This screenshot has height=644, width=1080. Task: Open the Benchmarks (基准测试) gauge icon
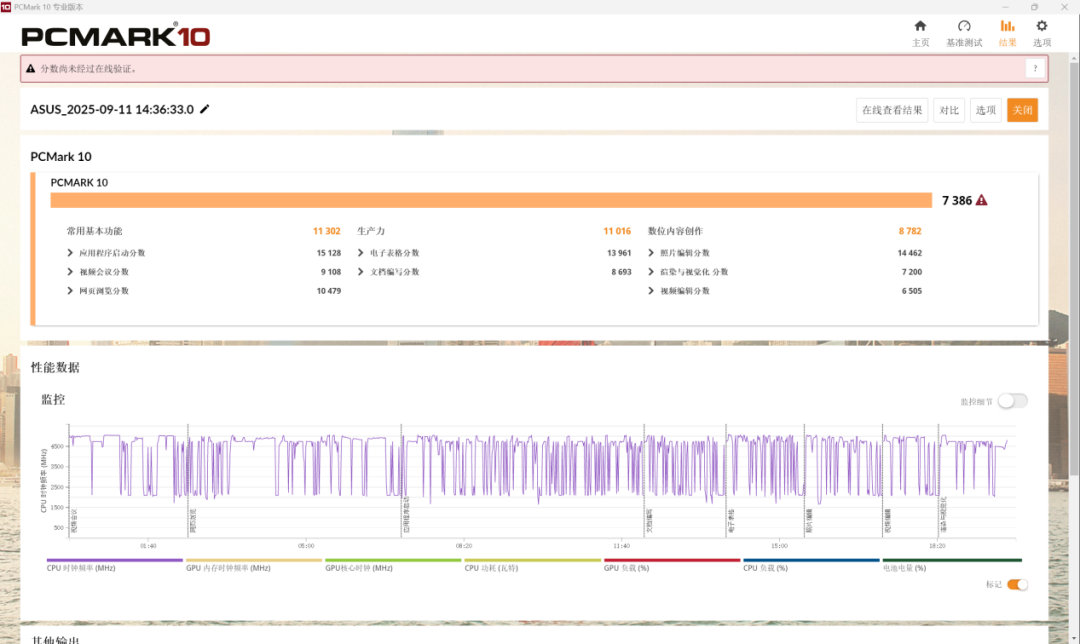point(964,26)
